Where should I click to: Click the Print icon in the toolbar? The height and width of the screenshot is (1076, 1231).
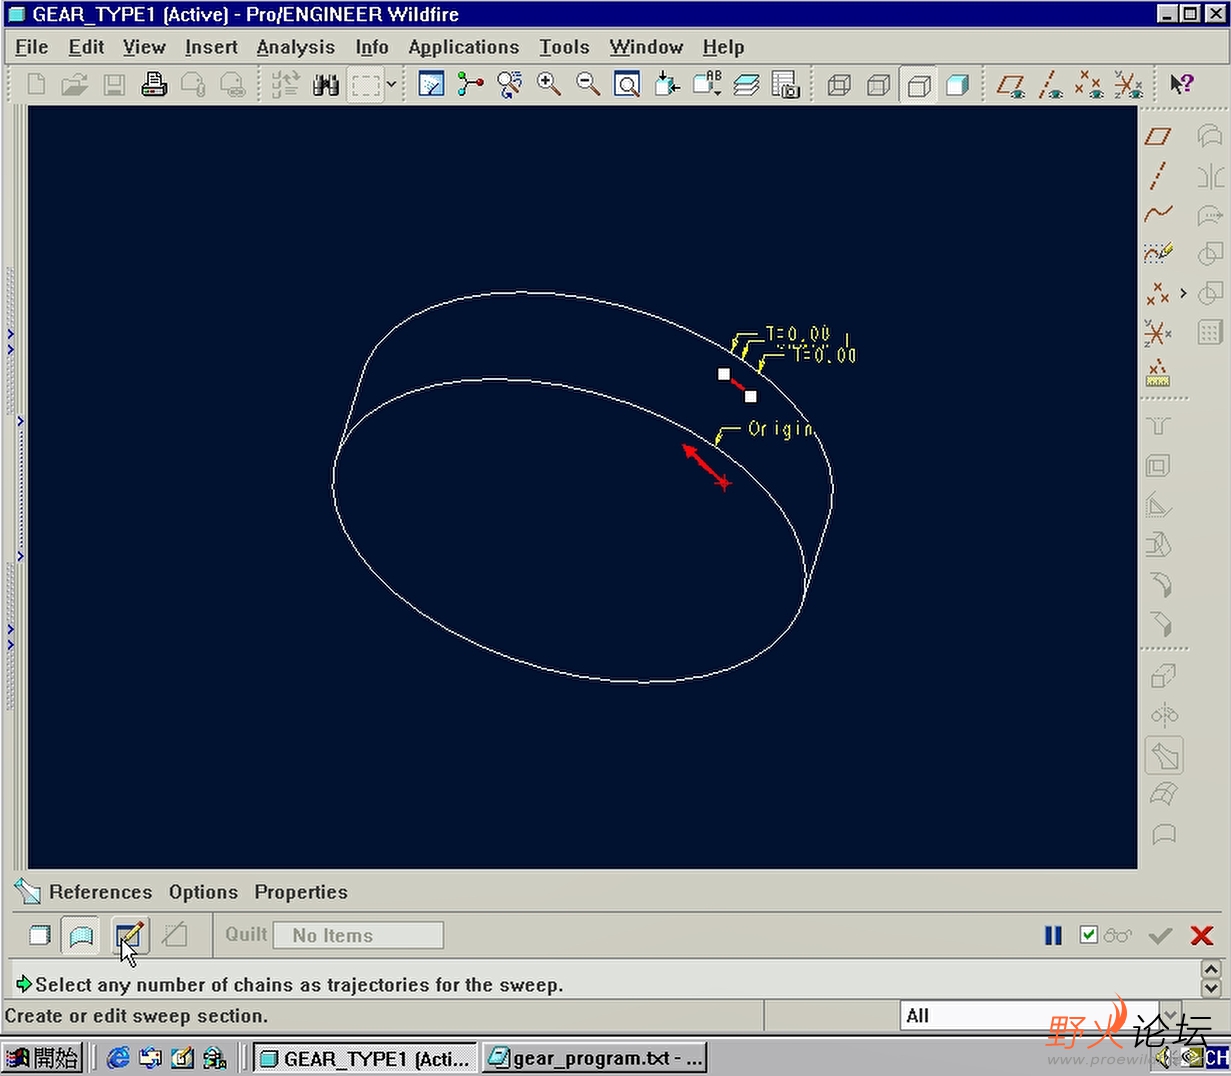[154, 85]
